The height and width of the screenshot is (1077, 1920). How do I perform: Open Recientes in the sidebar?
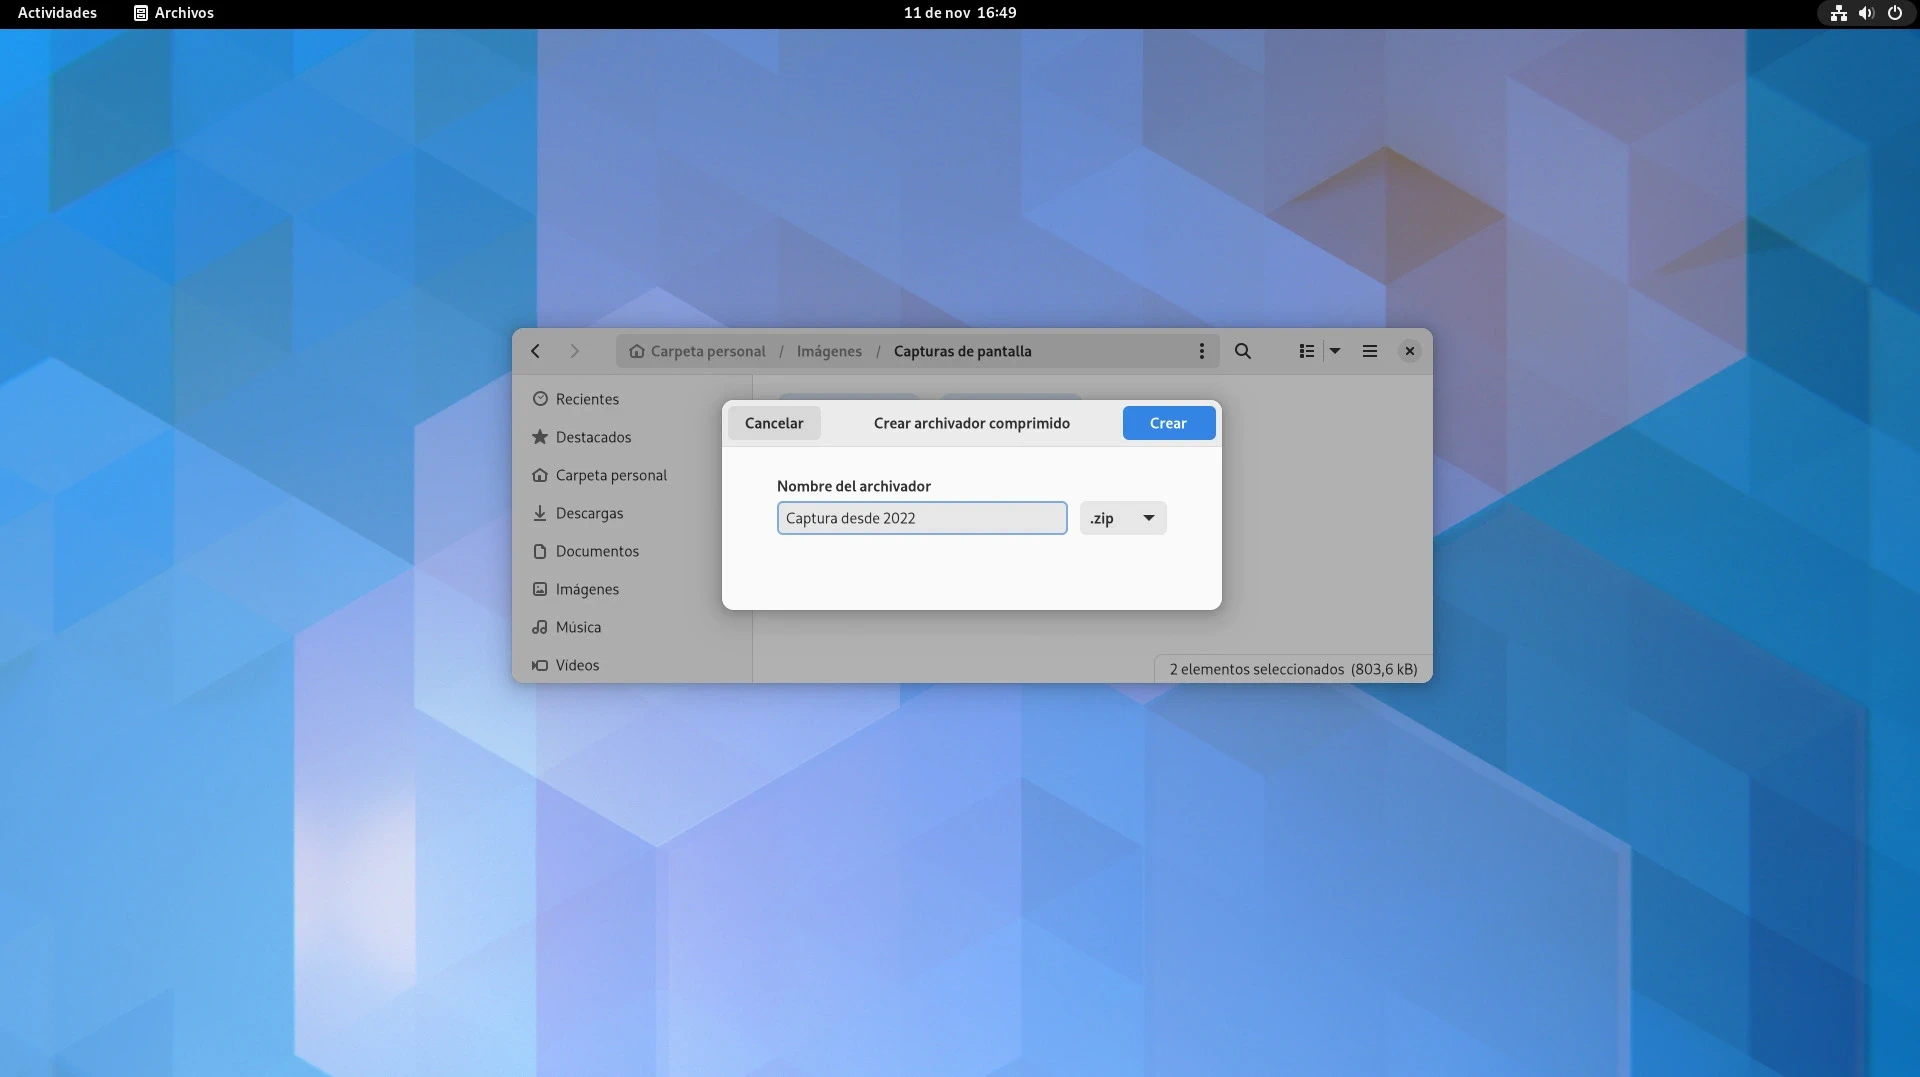(587, 399)
